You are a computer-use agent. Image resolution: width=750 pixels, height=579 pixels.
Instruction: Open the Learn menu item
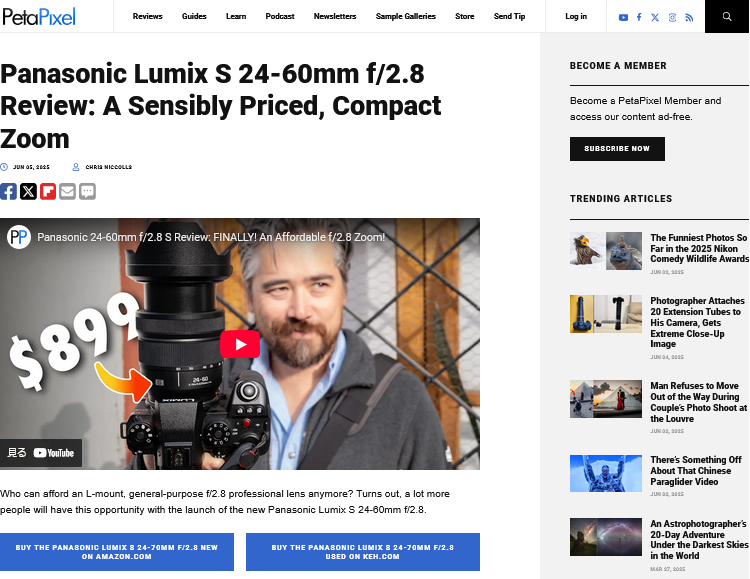[236, 16]
